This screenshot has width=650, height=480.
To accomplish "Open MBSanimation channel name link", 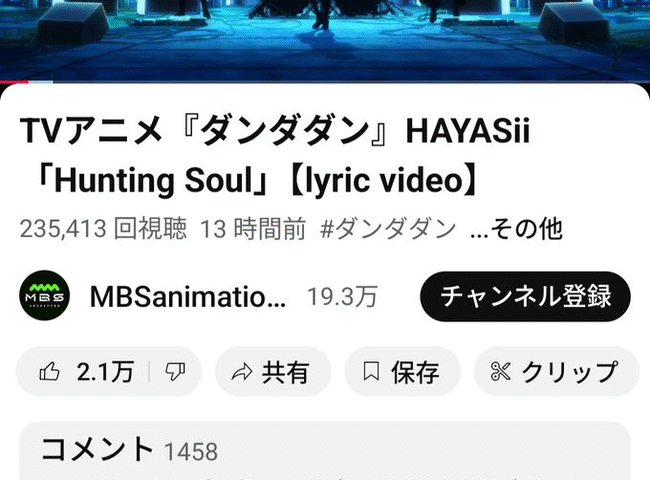I will tap(188, 296).
